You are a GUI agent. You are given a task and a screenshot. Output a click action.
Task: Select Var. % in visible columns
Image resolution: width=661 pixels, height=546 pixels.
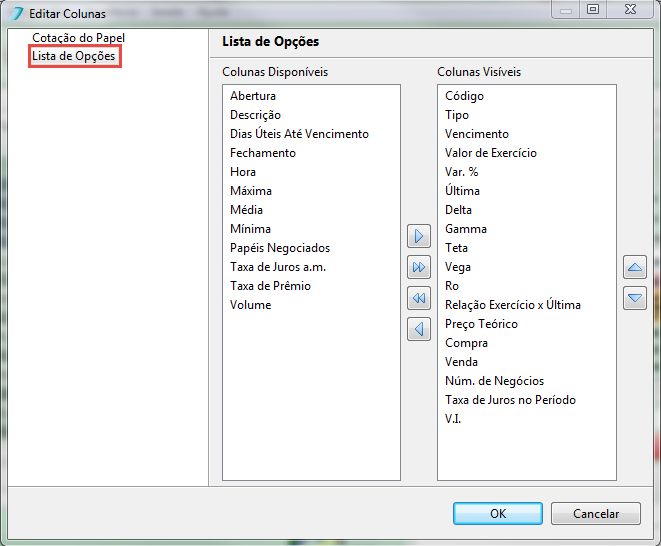pyautogui.click(x=462, y=172)
